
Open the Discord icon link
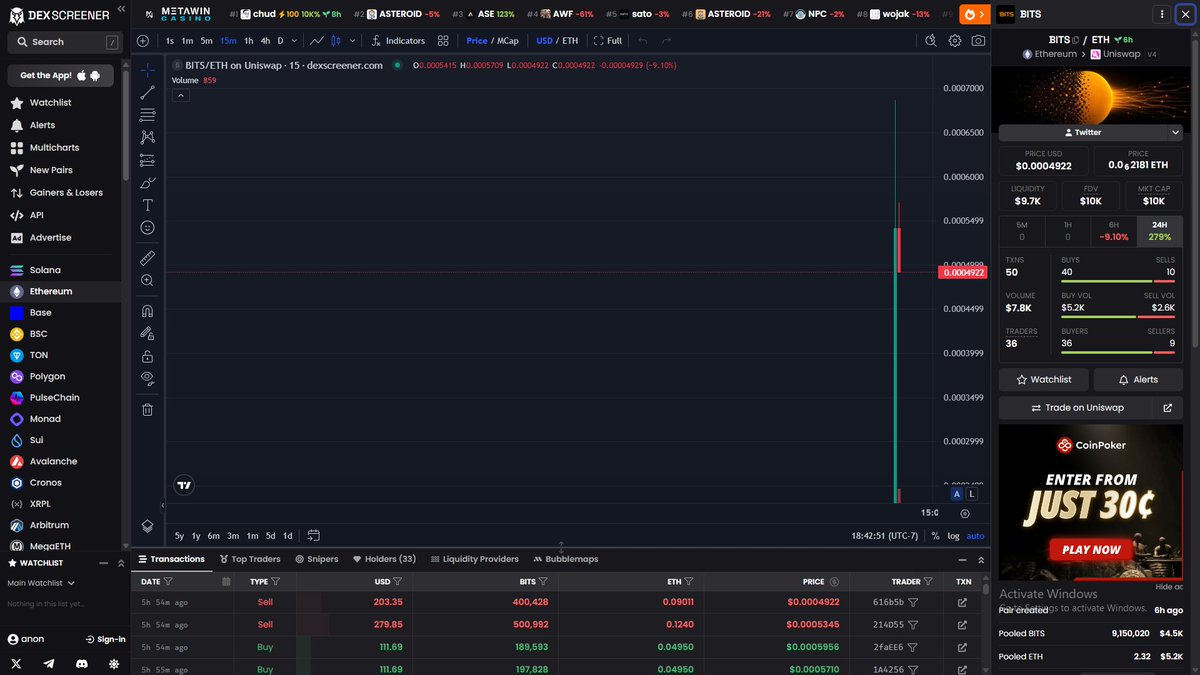click(x=82, y=663)
